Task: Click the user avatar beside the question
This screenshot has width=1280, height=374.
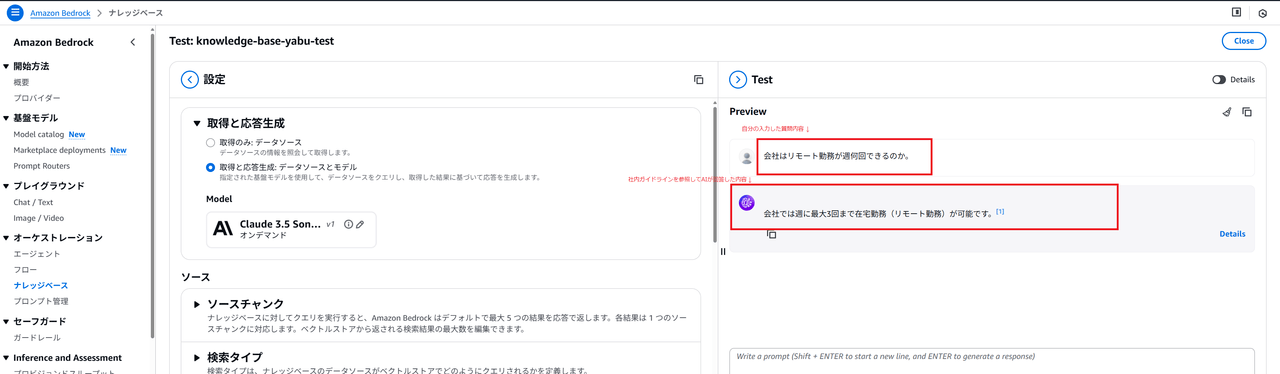Action: click(746, 157)
